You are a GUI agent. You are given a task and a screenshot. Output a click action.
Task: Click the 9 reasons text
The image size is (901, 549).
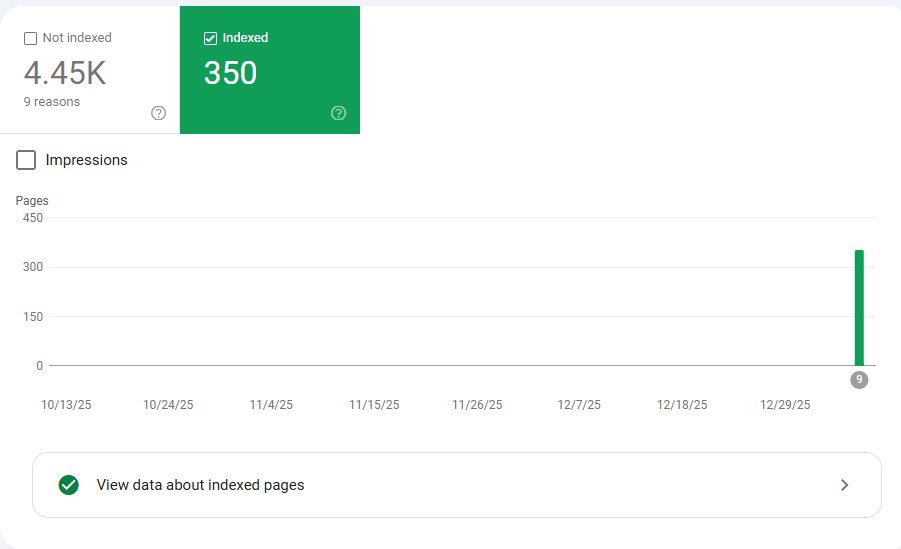[52, 102]
